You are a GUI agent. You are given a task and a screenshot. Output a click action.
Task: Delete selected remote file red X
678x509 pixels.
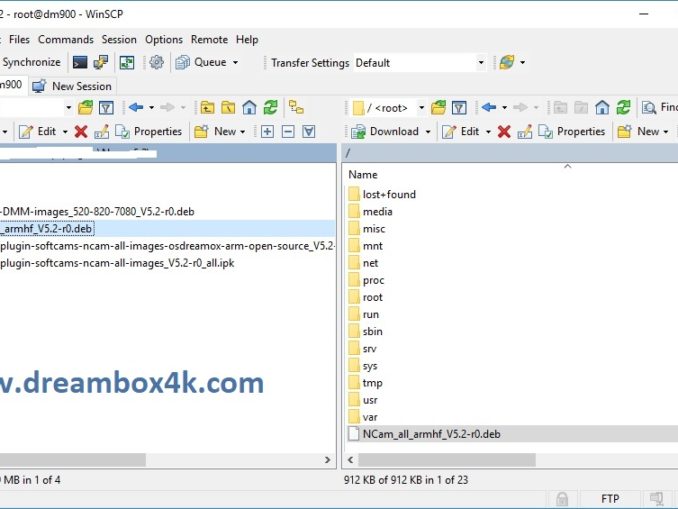pyautogui.click(x=504, y=131)
